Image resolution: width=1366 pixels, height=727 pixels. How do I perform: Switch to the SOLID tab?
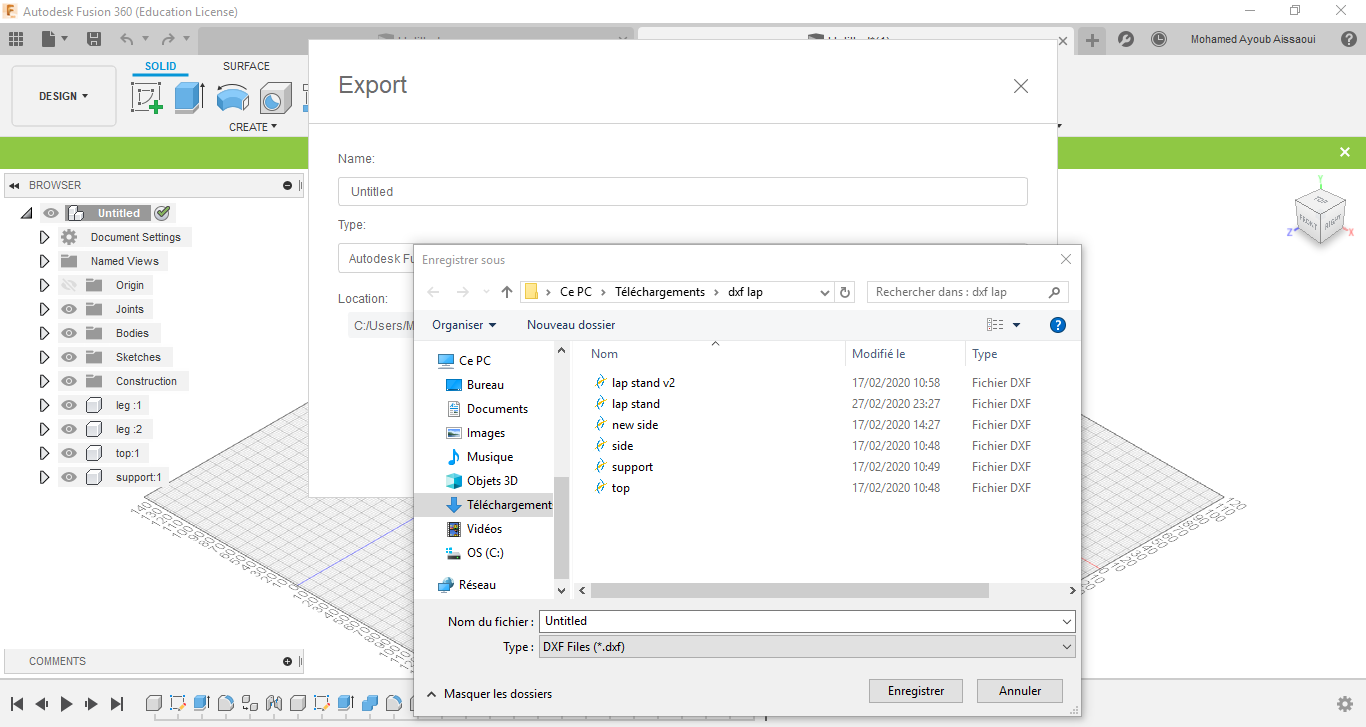click(x=160, y=67)
